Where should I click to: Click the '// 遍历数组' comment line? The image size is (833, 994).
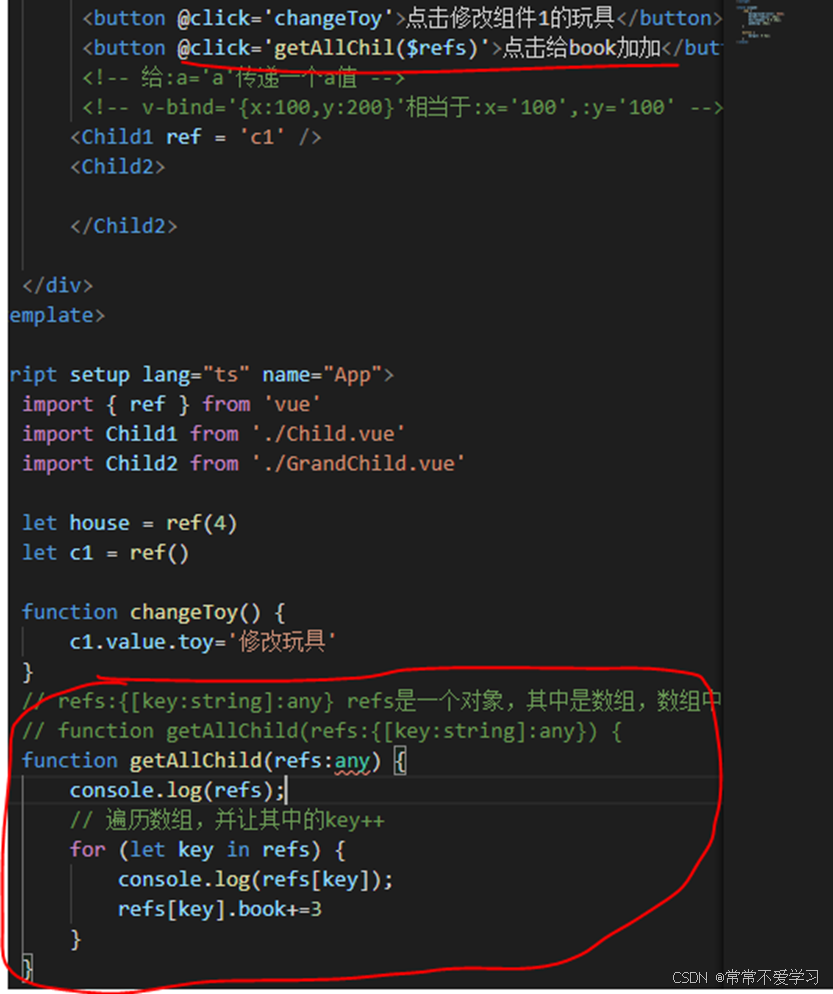point(227,820)
